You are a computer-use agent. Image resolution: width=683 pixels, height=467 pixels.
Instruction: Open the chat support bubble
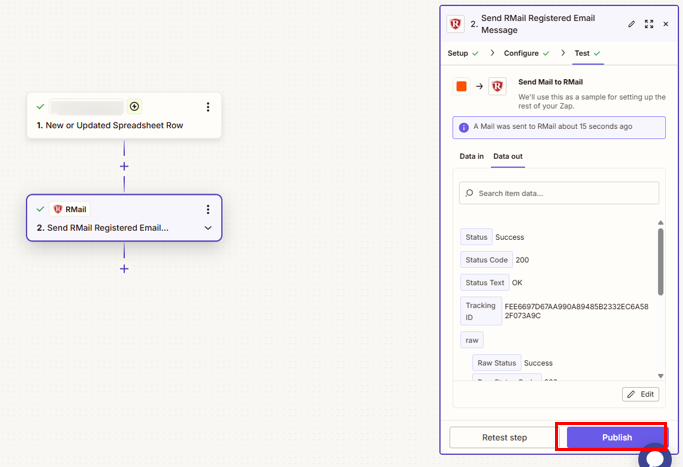[x=655, y=457]
